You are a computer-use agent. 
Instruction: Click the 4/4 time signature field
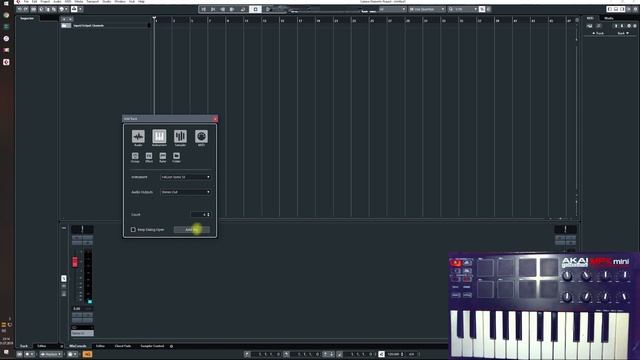[411, 354]
